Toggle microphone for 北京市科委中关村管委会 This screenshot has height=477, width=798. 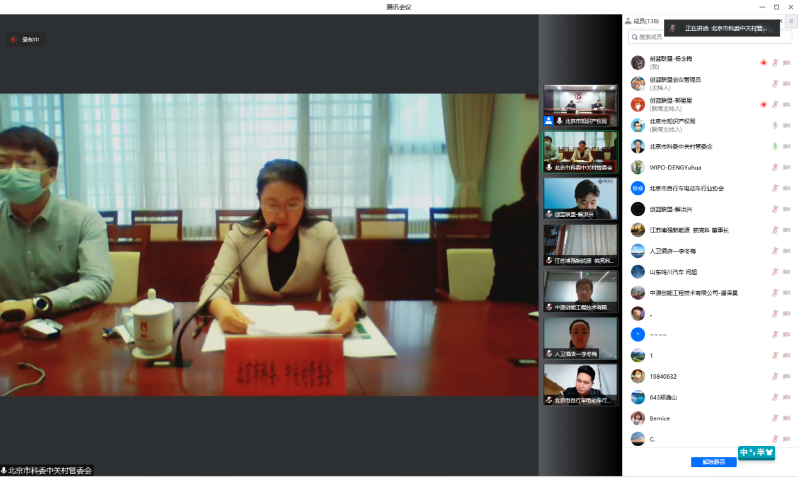pos(774,146)
